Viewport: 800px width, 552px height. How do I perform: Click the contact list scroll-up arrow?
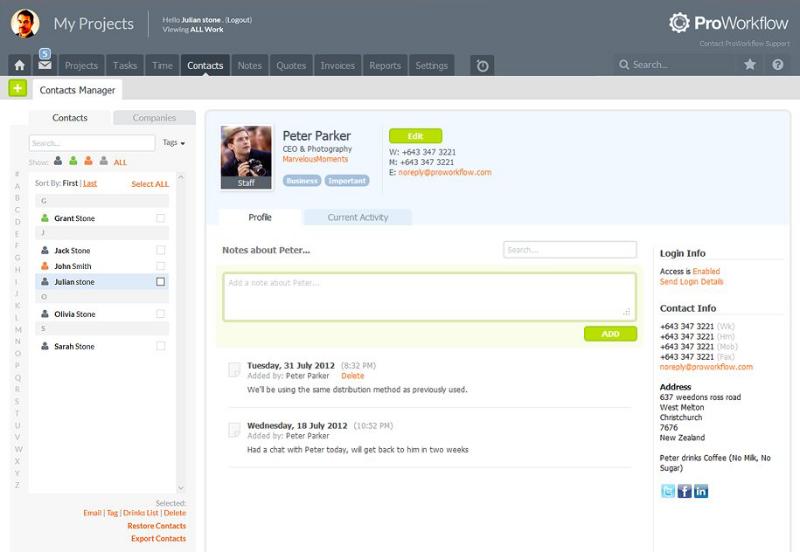[181, 177]
